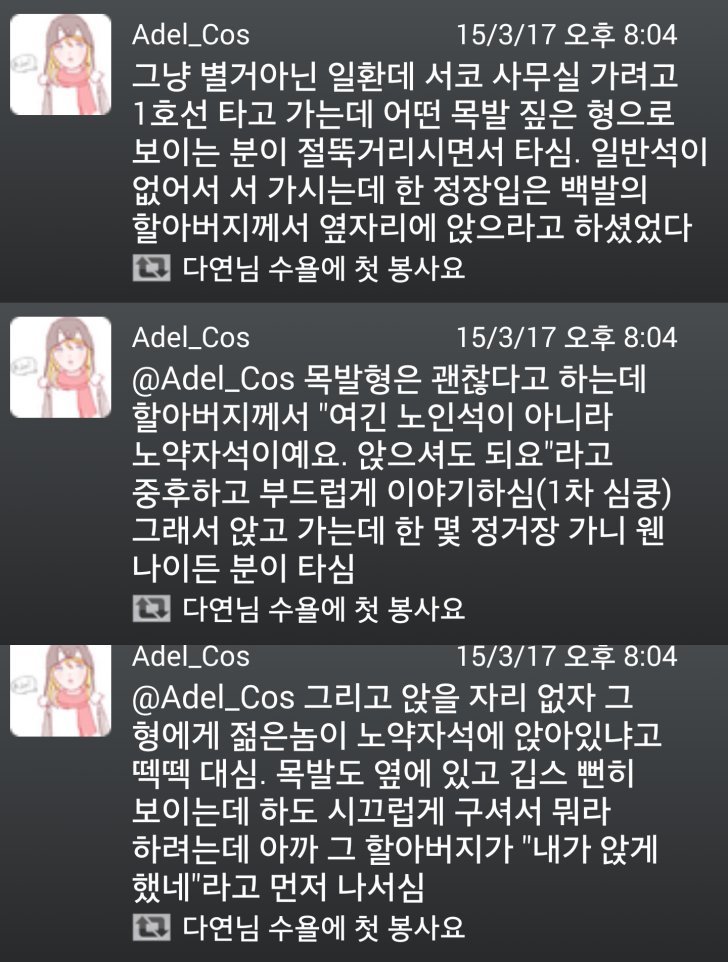Open Adel_Cos avatar in the third tweet

61,691
